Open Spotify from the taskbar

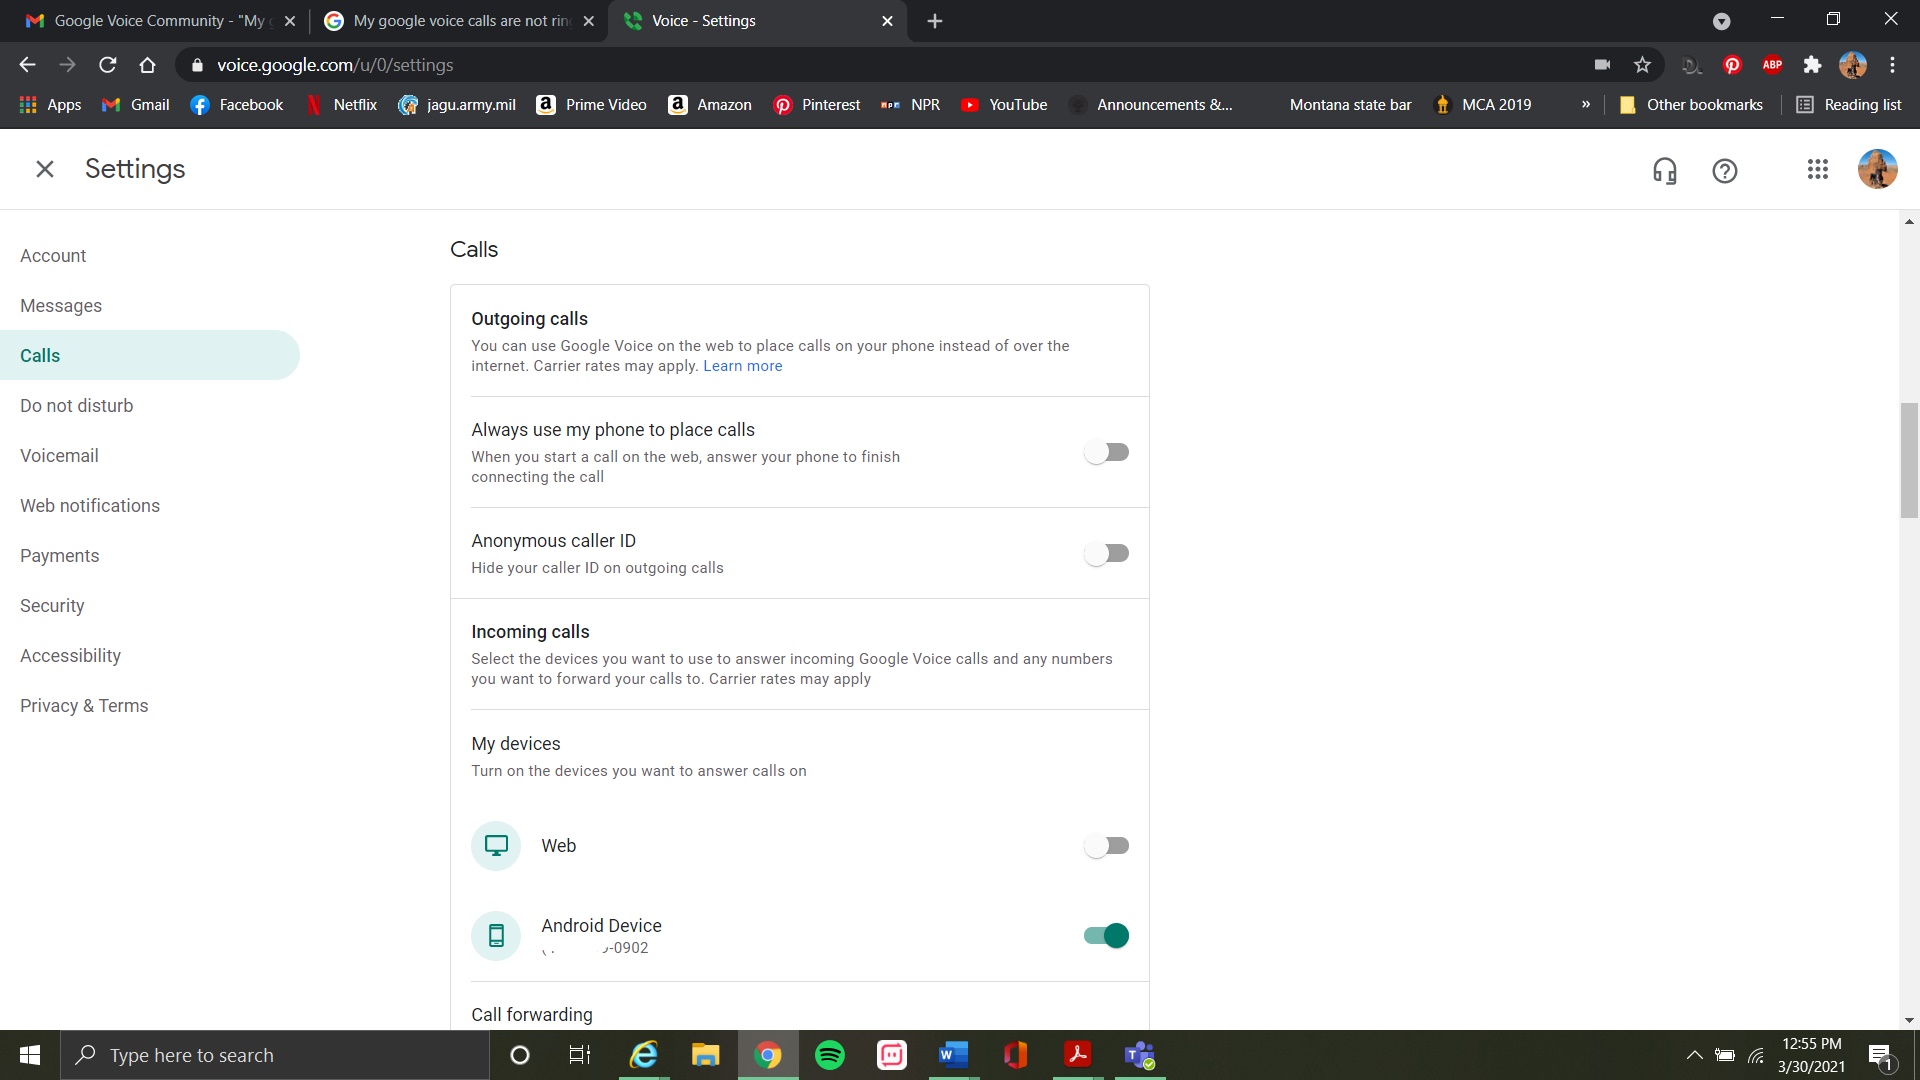(830, 1055)
